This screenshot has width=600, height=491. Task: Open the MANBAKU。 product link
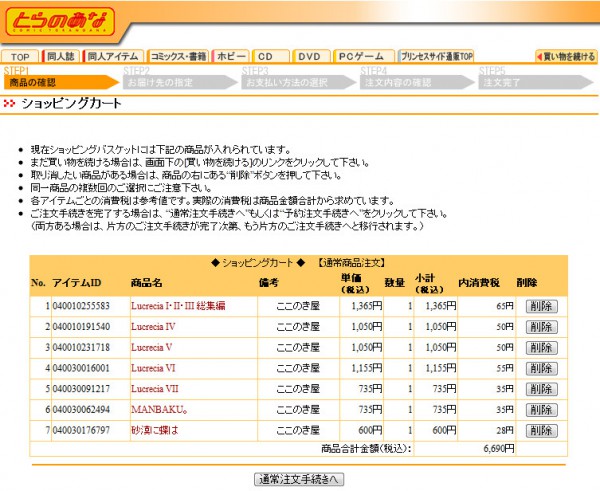pyautogui.click(x=156, y=409)
